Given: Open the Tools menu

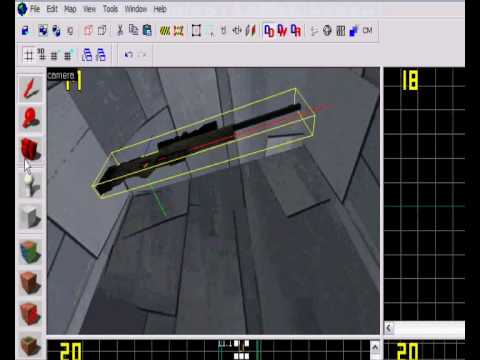Looking at the screenshot, I should (110, 9).
